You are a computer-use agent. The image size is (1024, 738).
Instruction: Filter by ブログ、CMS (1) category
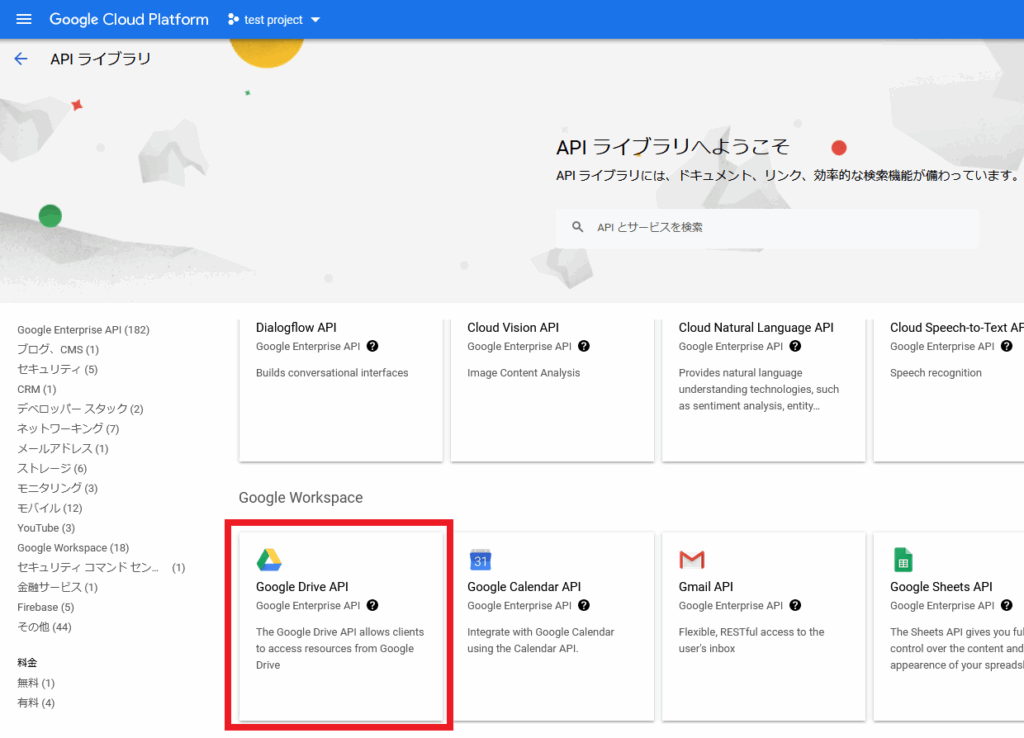pos(58,349)
